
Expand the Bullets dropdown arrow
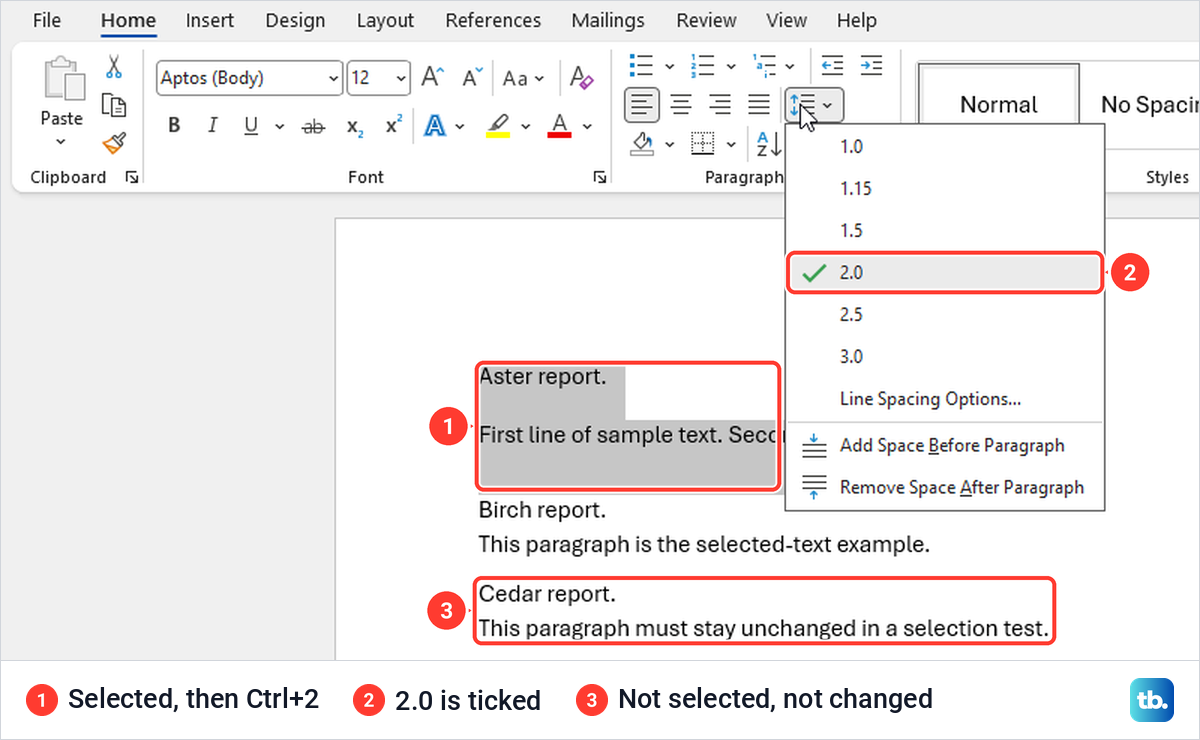(668, 66)
